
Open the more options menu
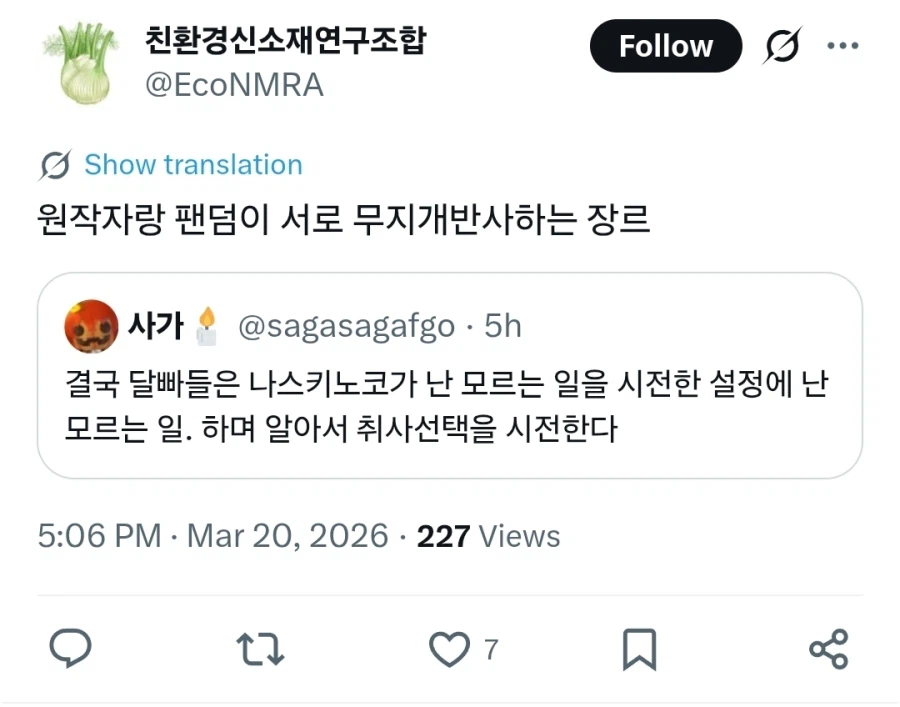pyautogui.click(x=843, y=46)
